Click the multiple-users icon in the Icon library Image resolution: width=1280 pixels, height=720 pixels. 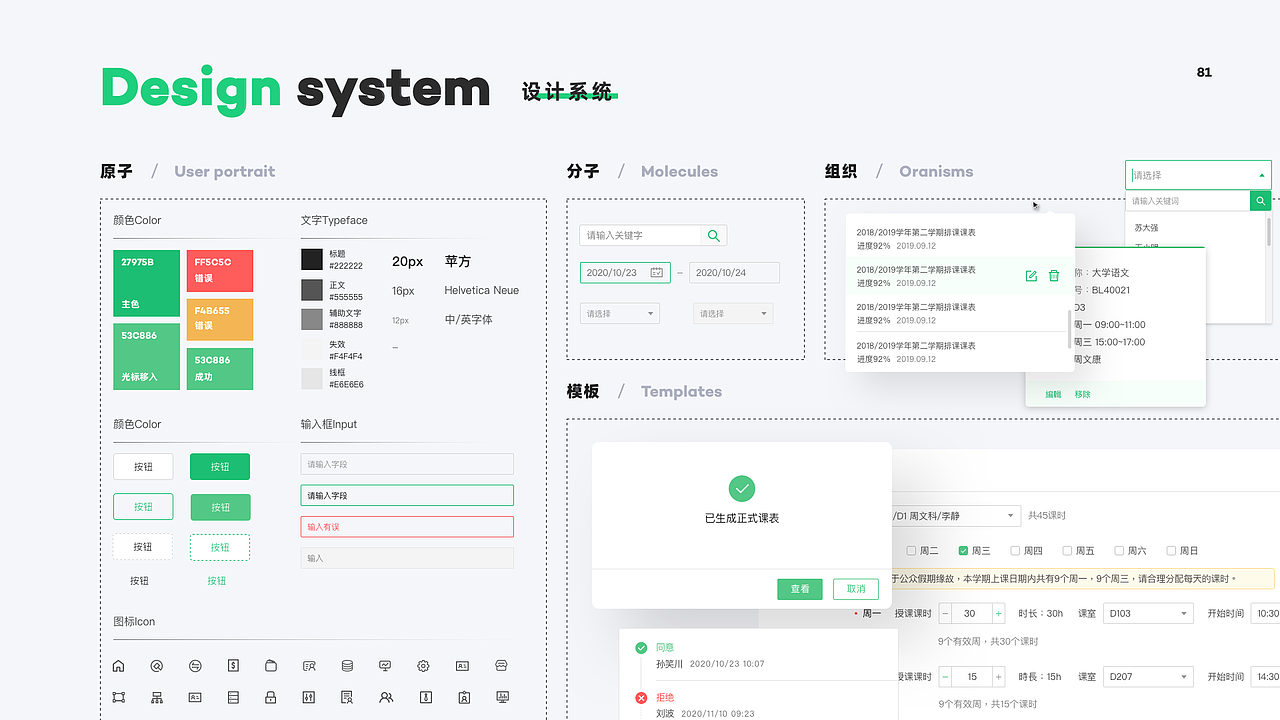coord(385,697)
